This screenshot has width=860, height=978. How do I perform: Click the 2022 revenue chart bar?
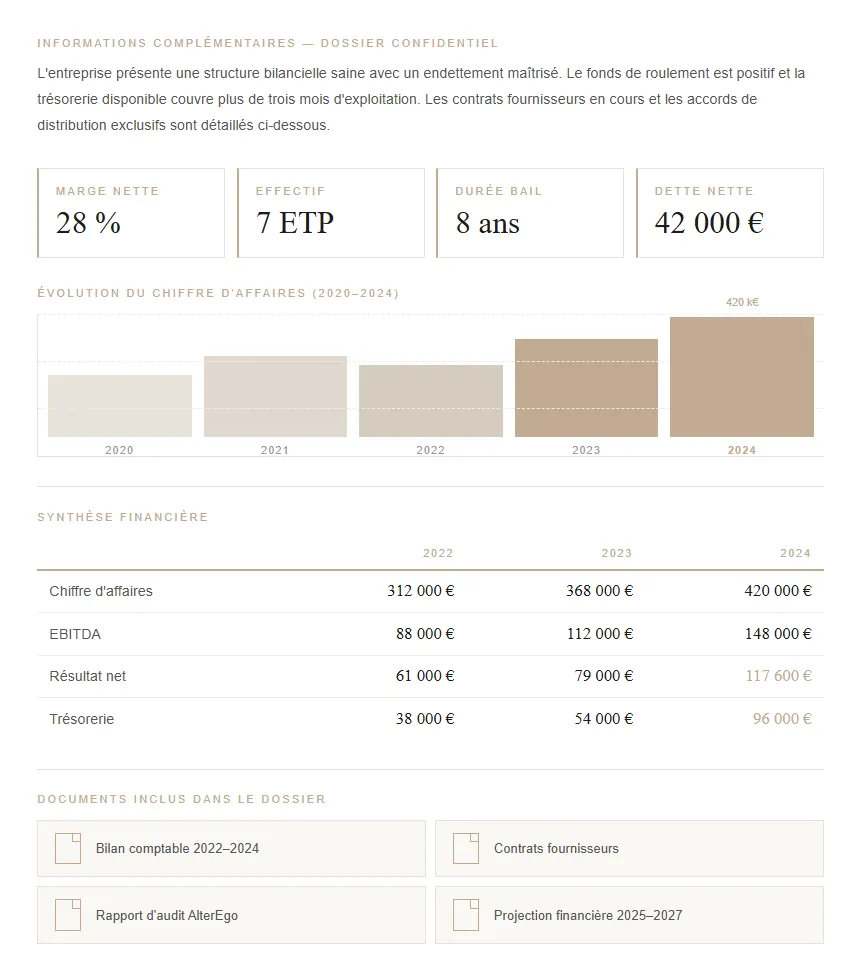(x=430, y=401)
